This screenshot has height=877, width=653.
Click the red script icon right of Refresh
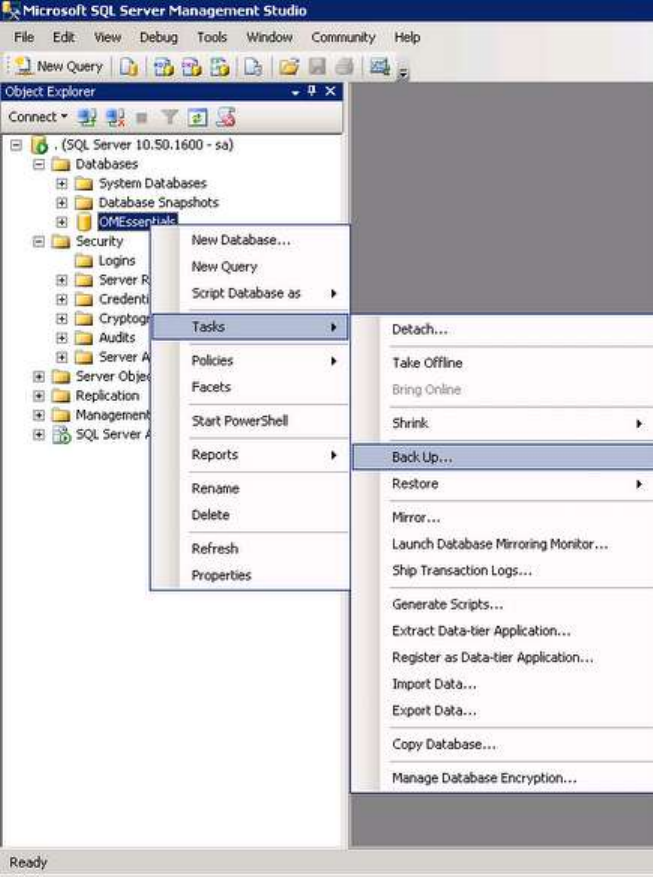tap(226, 117)
